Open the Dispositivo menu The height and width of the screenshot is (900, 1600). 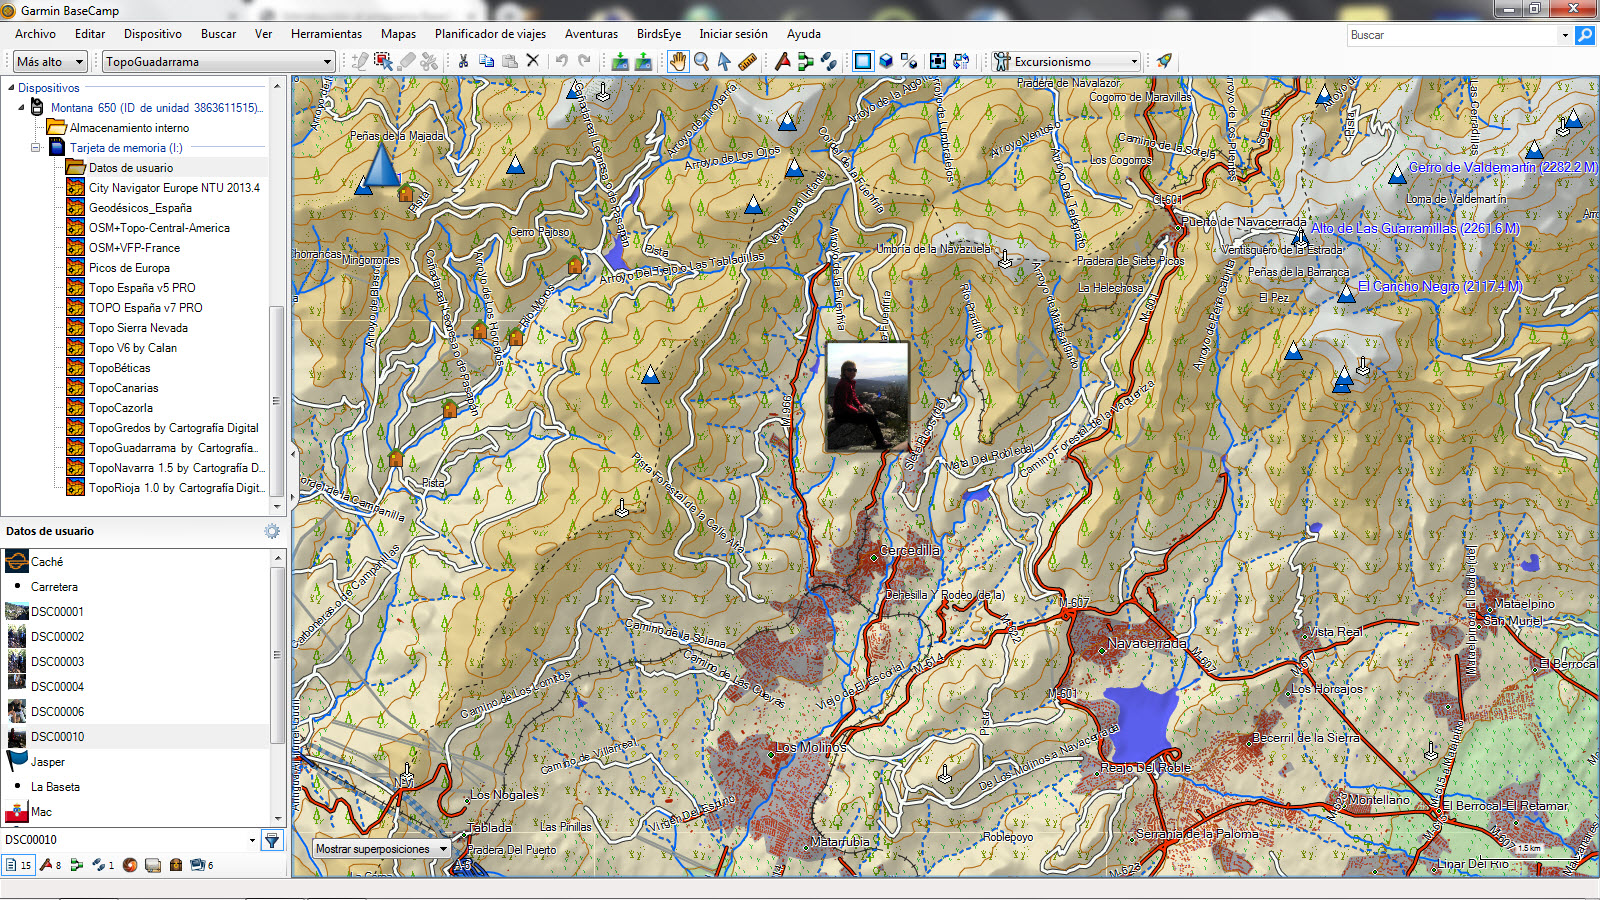point(153,34)
